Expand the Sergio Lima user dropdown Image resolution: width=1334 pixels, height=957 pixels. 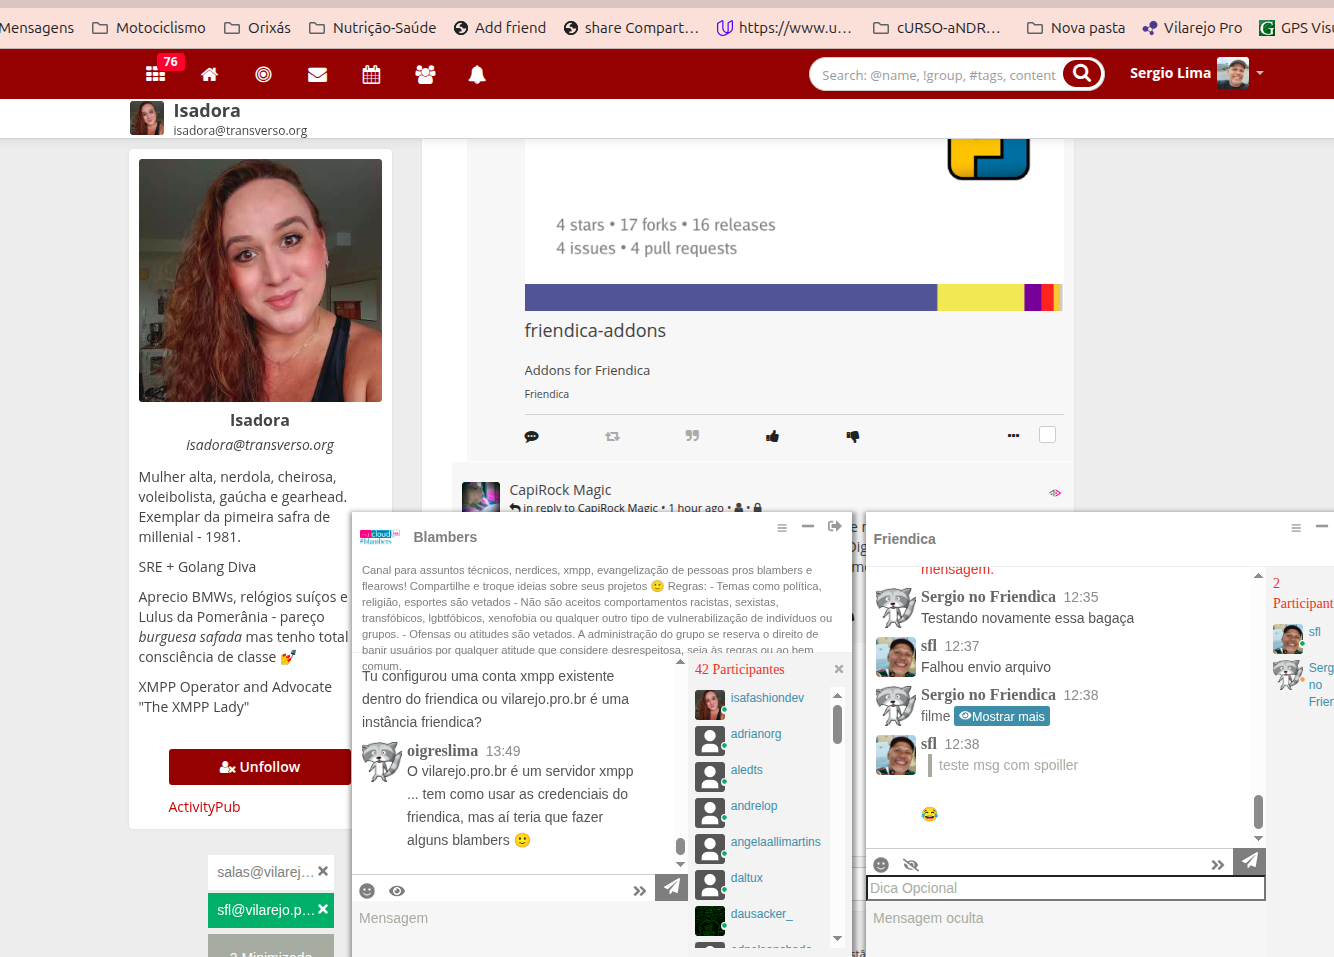(1260, 73)
